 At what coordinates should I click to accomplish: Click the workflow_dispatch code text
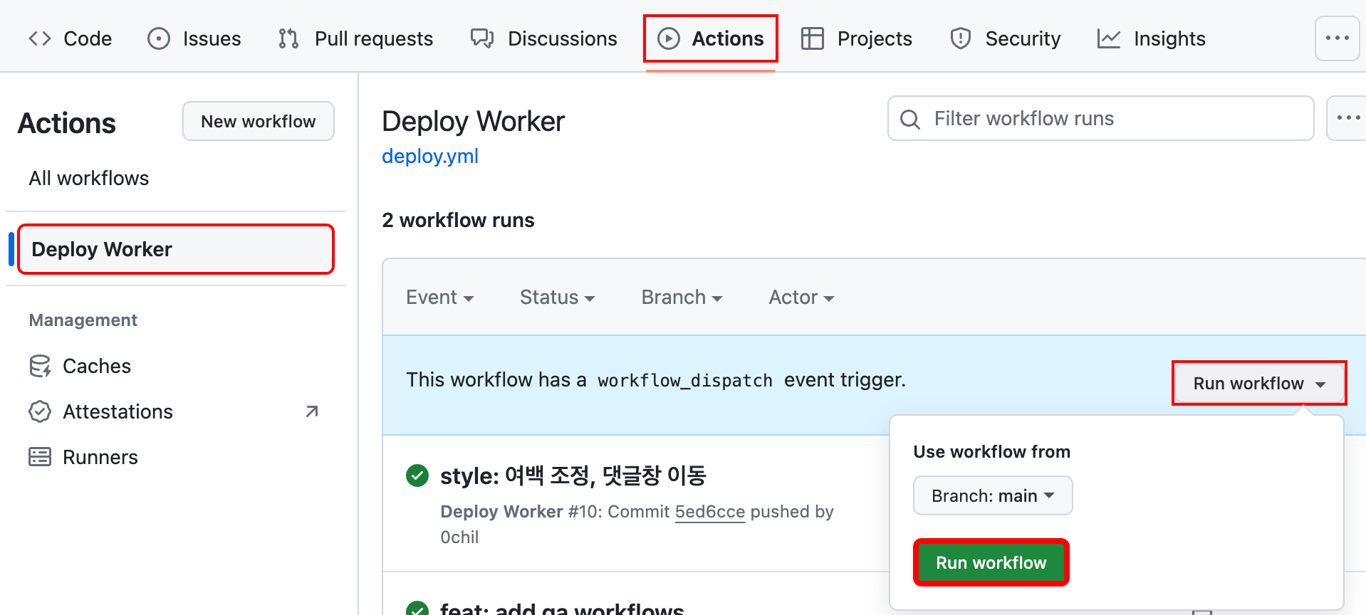685,381
